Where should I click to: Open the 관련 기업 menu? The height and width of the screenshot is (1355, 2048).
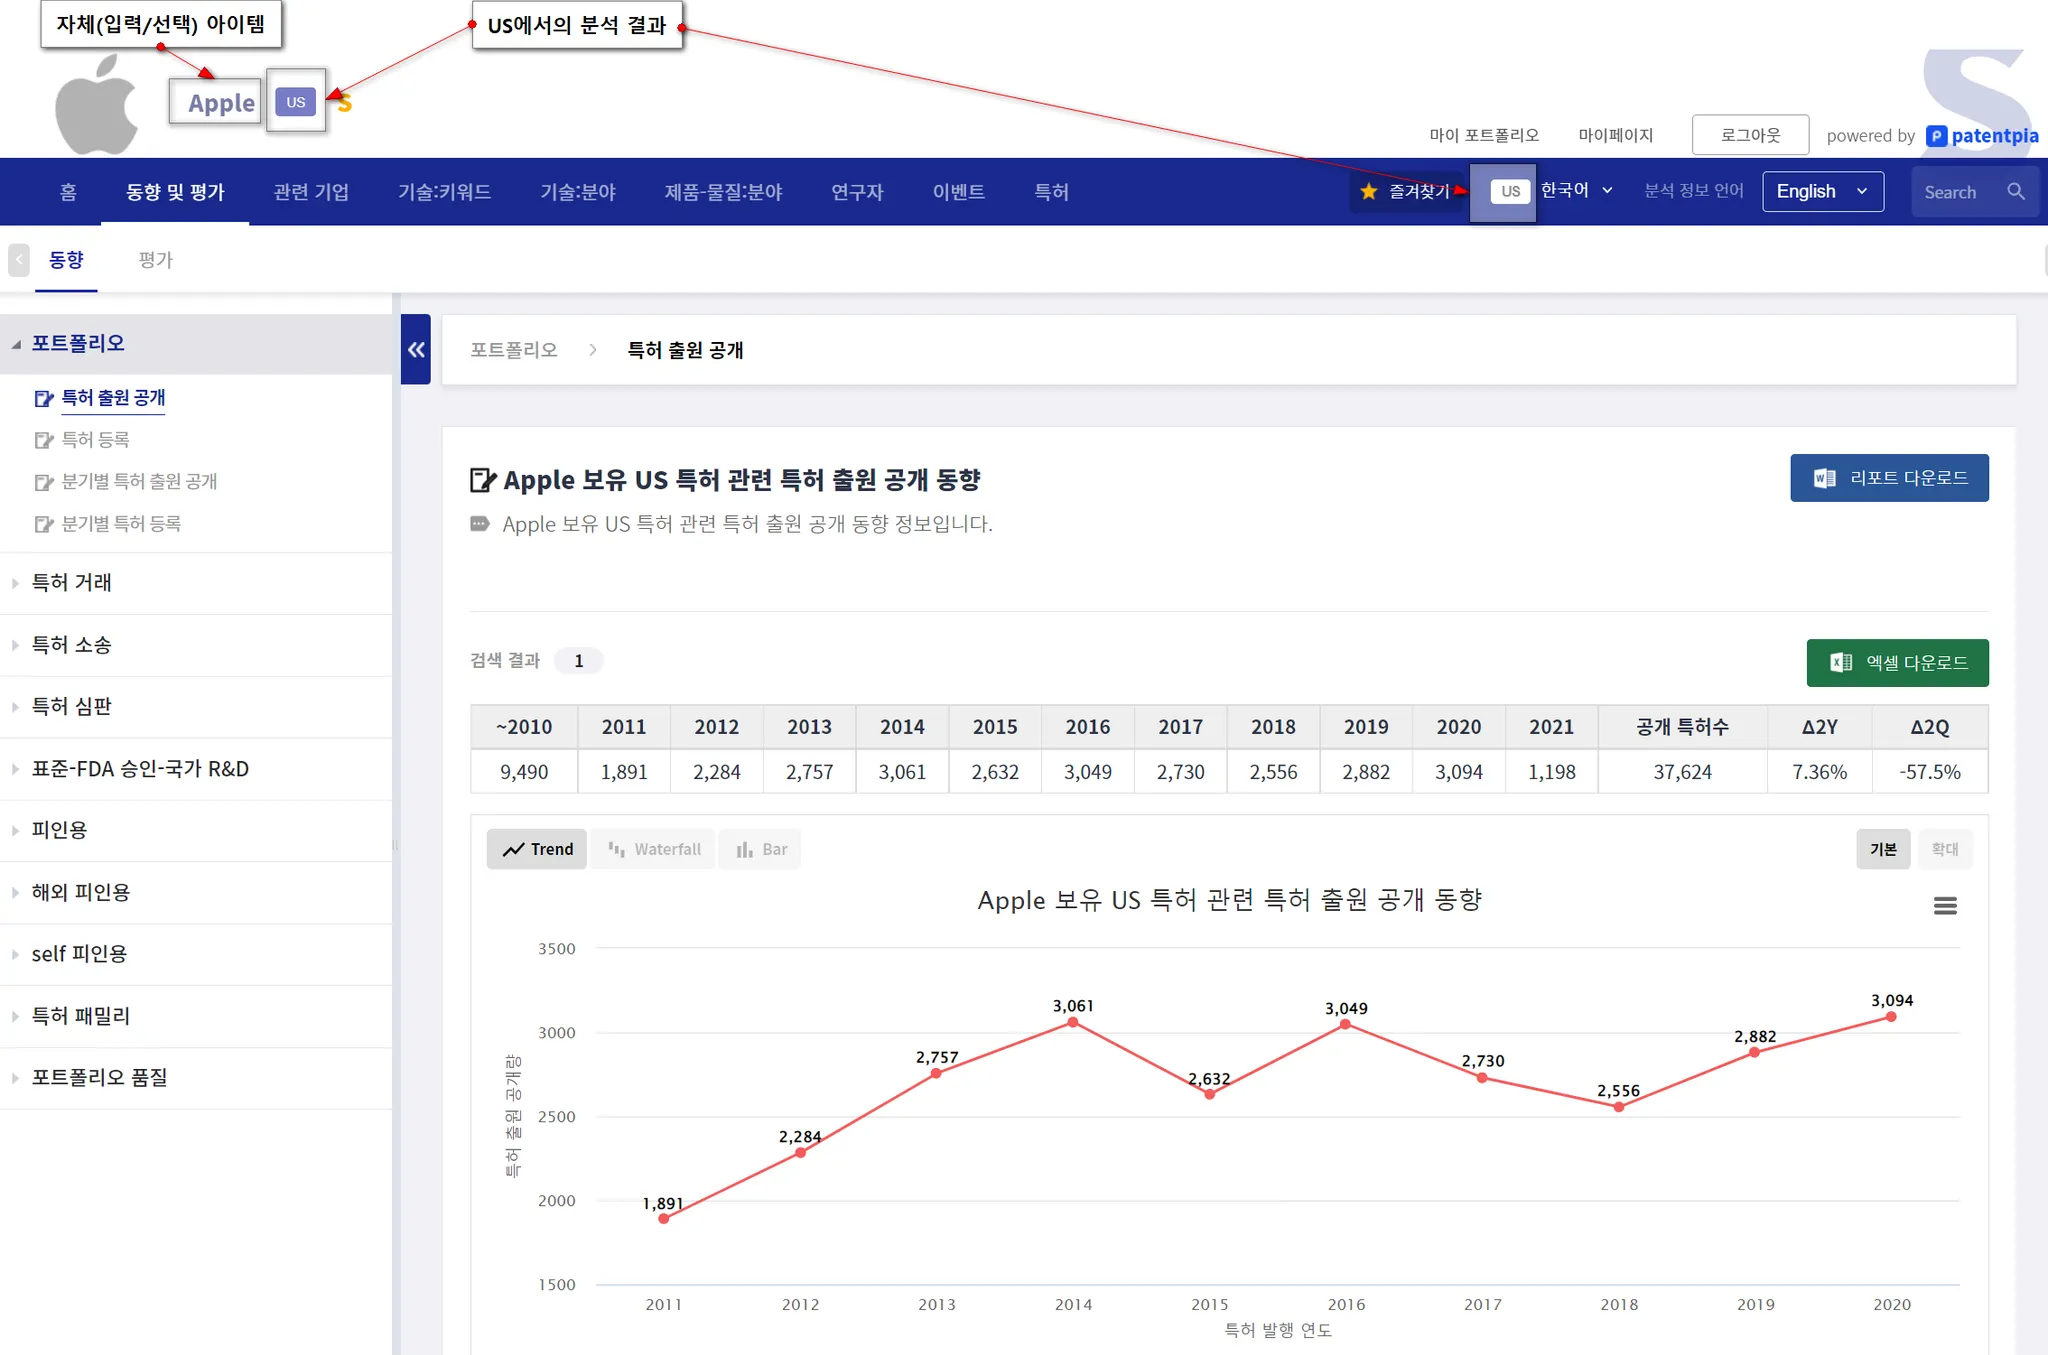pyautogui.click(x=311, y=191)
